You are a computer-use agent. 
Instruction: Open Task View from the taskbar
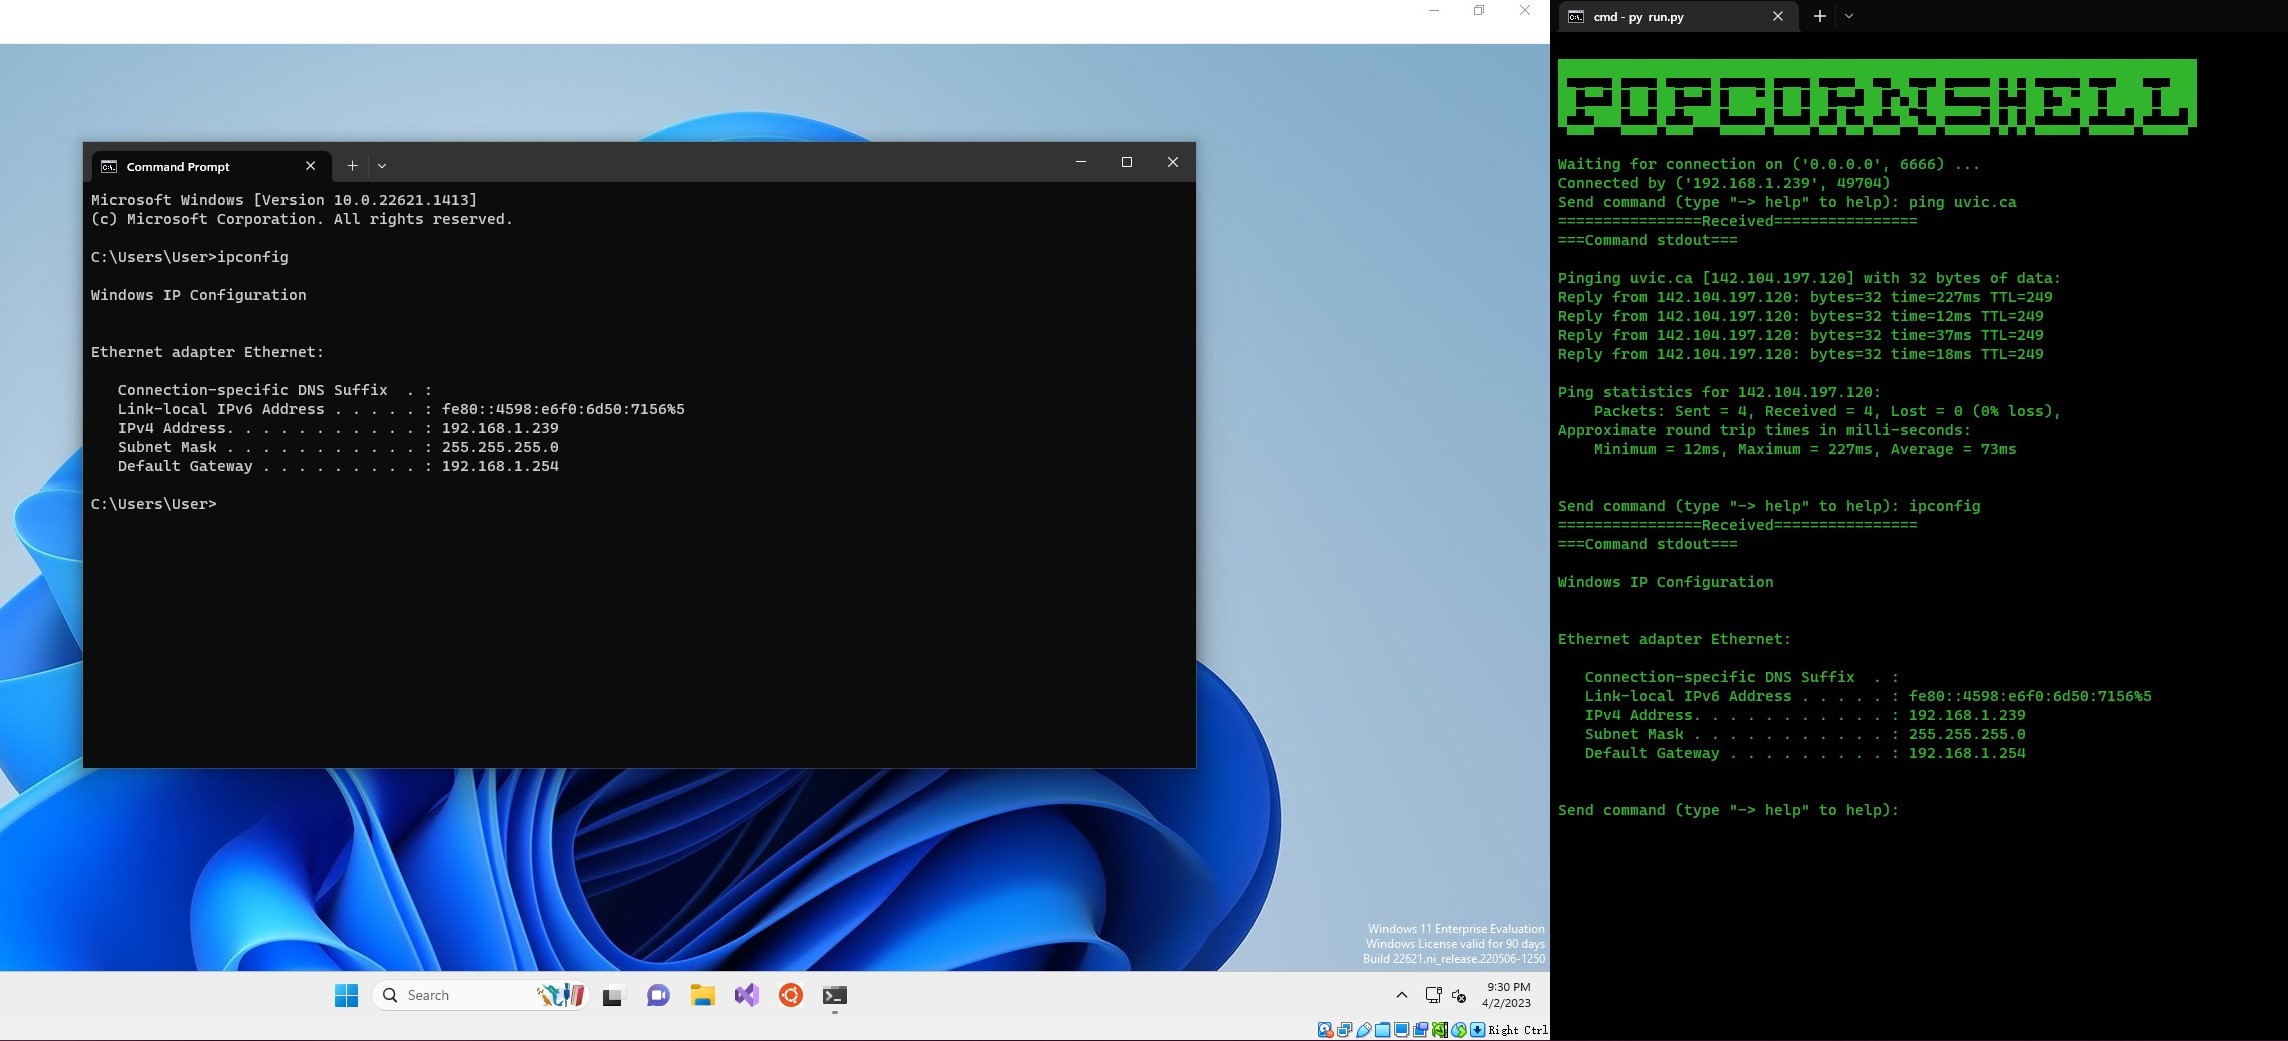[x=612, y=996]
